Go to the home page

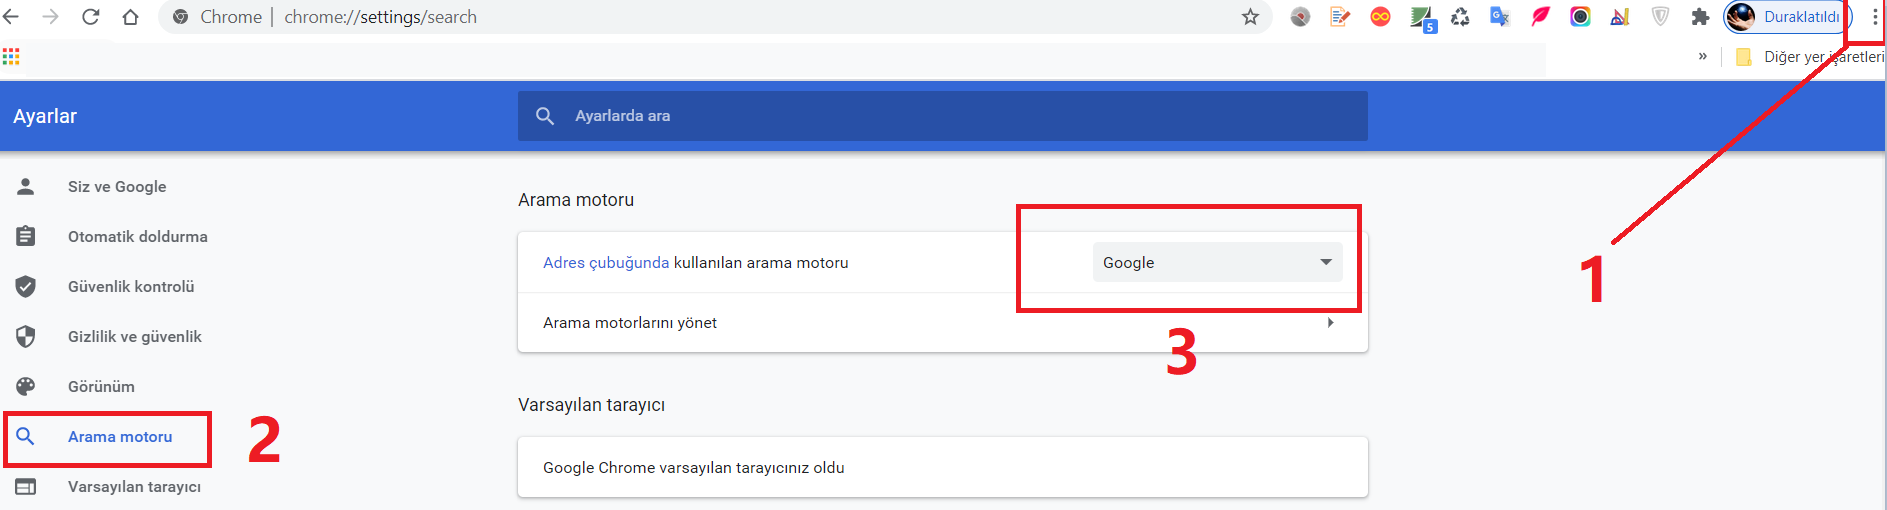(x=130, y=17)
